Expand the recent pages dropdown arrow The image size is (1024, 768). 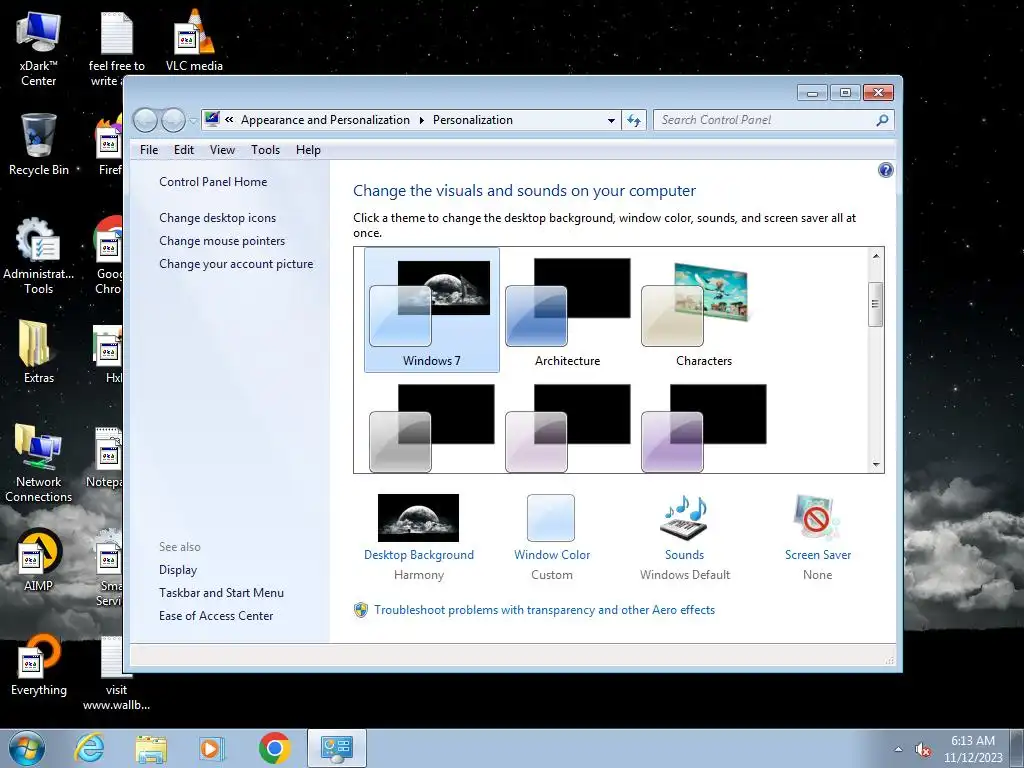pos(193,121)
